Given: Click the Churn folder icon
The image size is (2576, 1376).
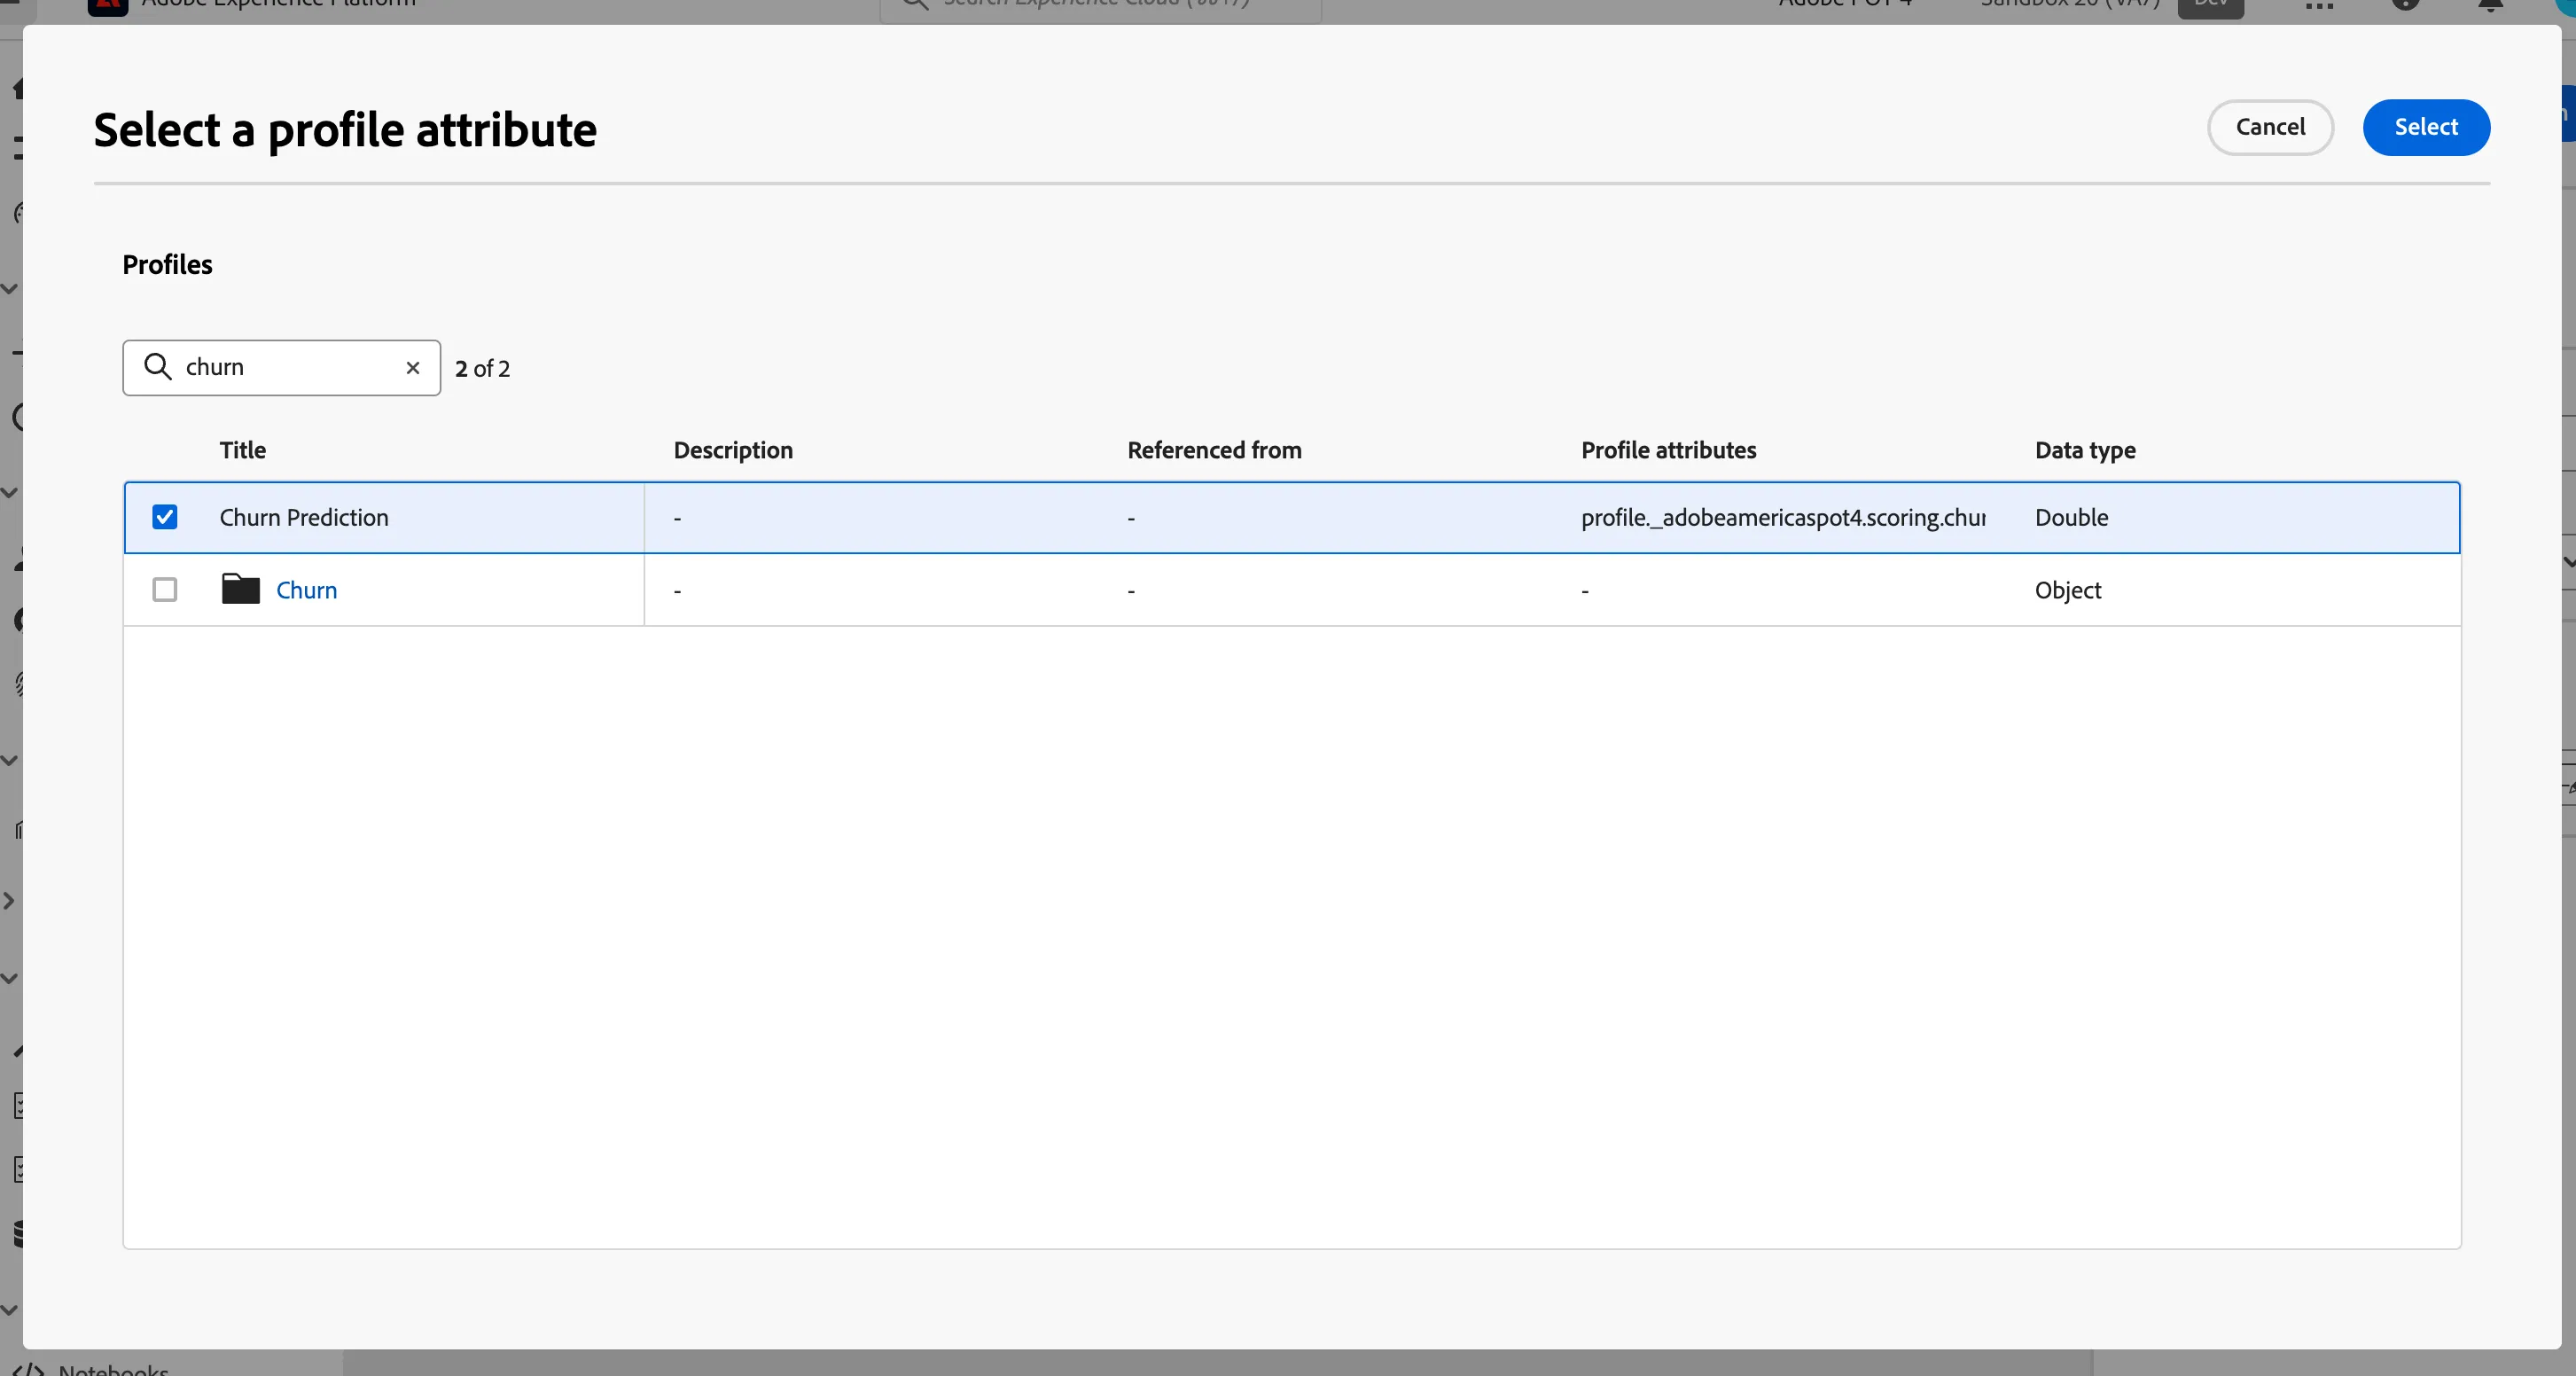Looking at the screenshot, I should point(240,589).
